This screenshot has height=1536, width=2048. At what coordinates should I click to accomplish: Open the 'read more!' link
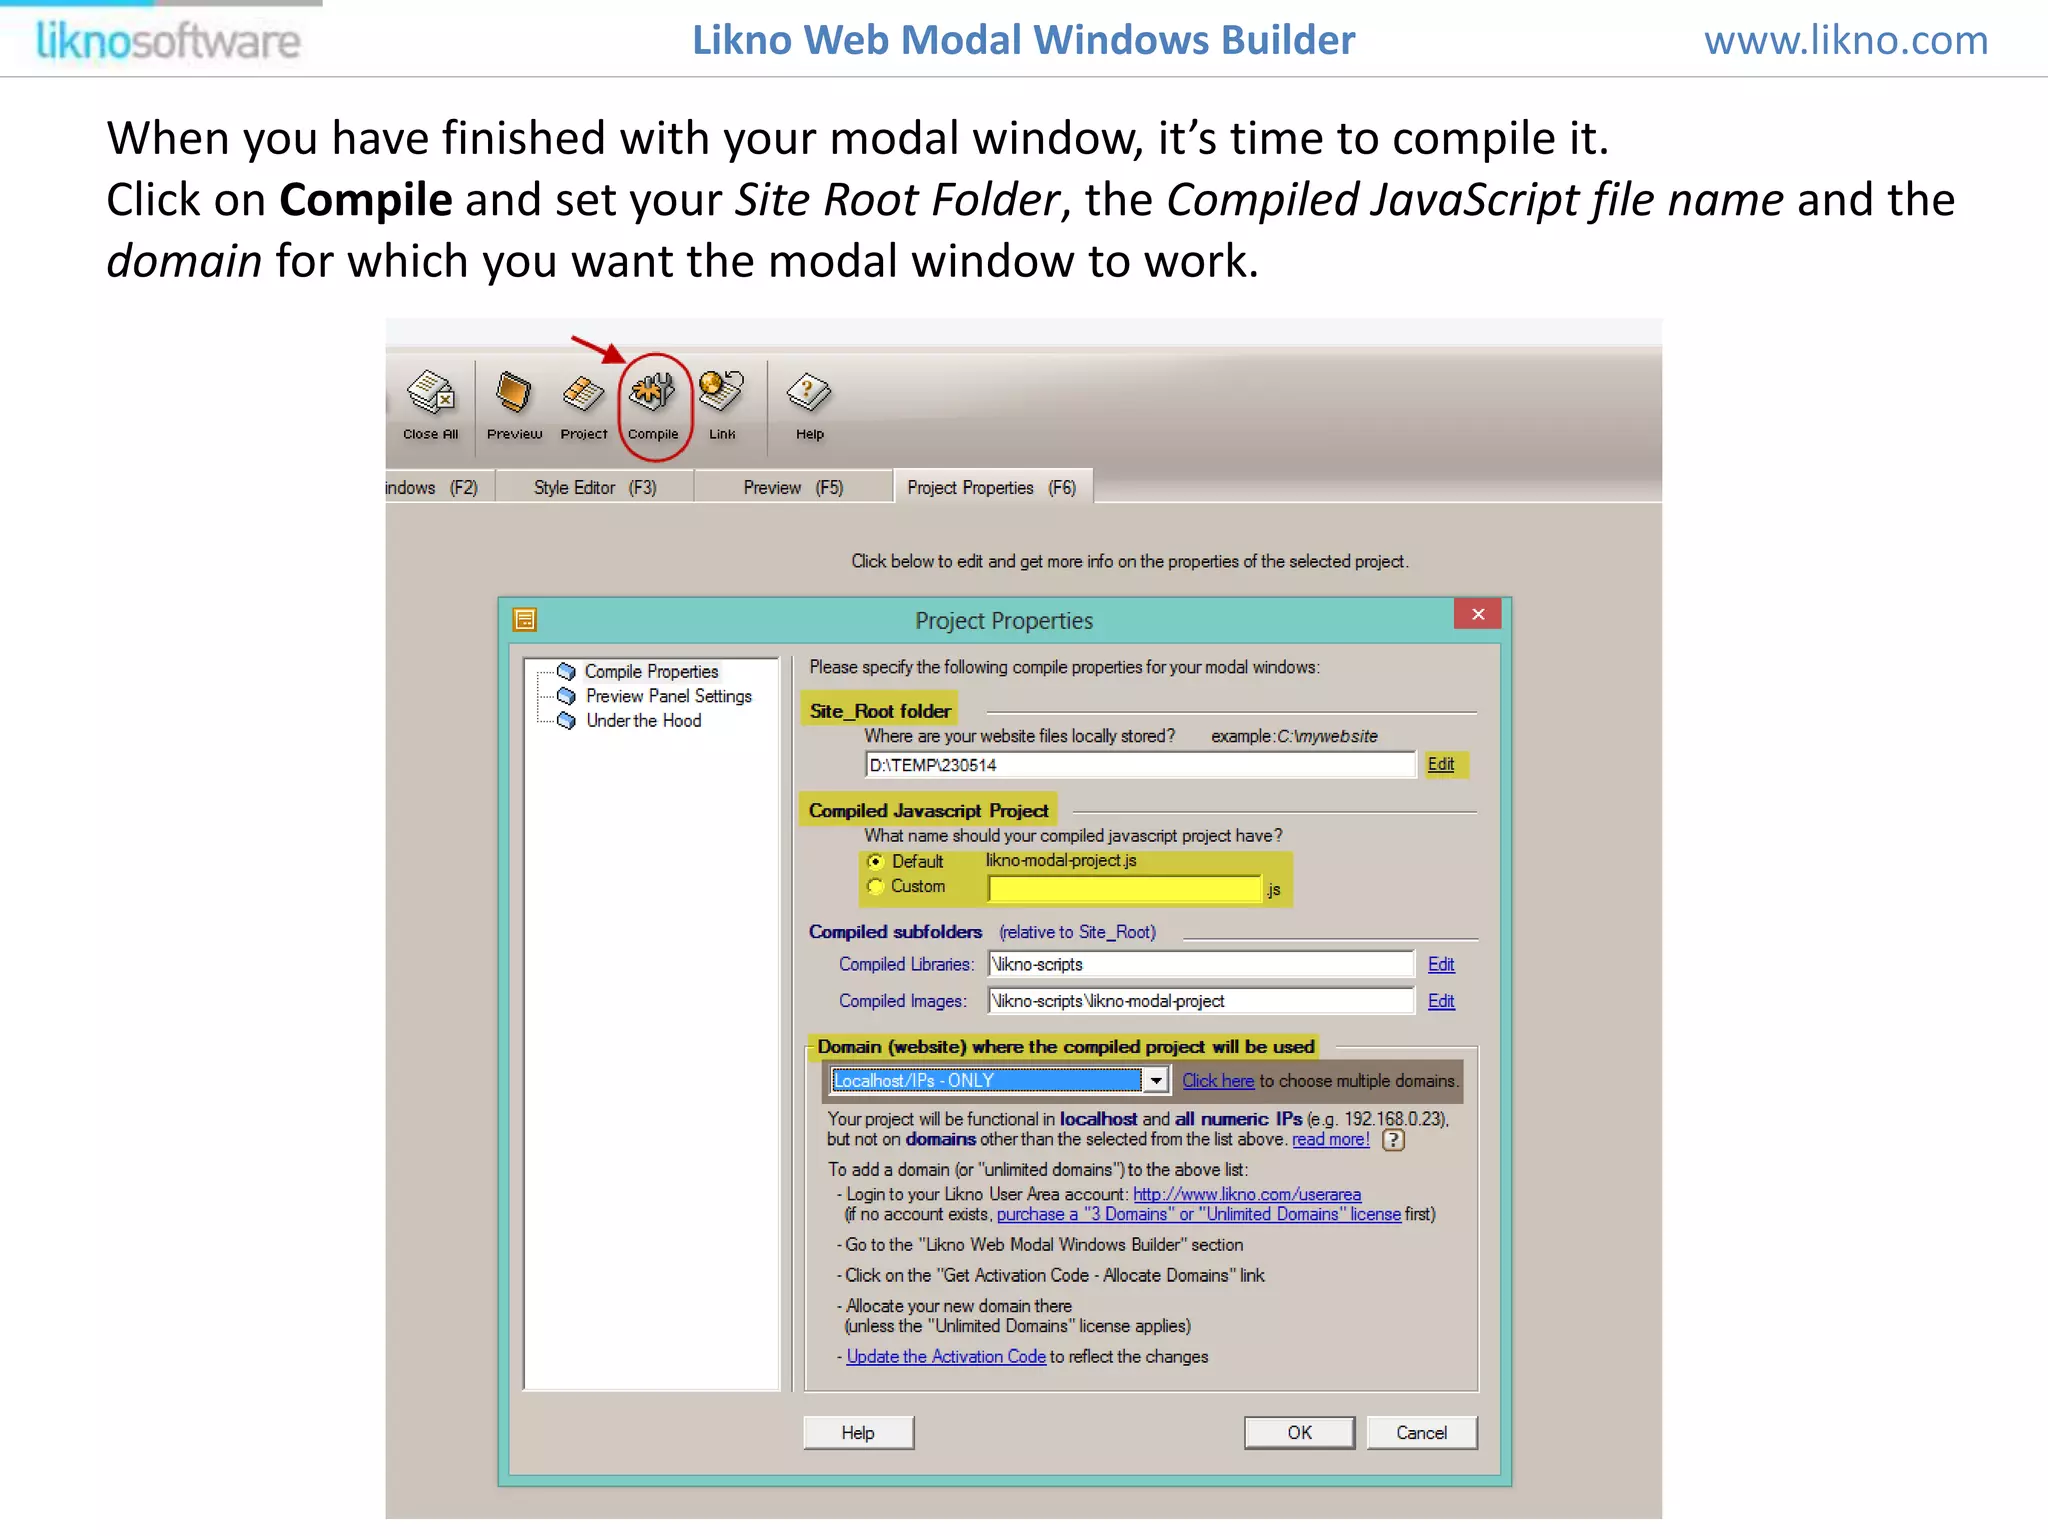coord(1331,1140)
